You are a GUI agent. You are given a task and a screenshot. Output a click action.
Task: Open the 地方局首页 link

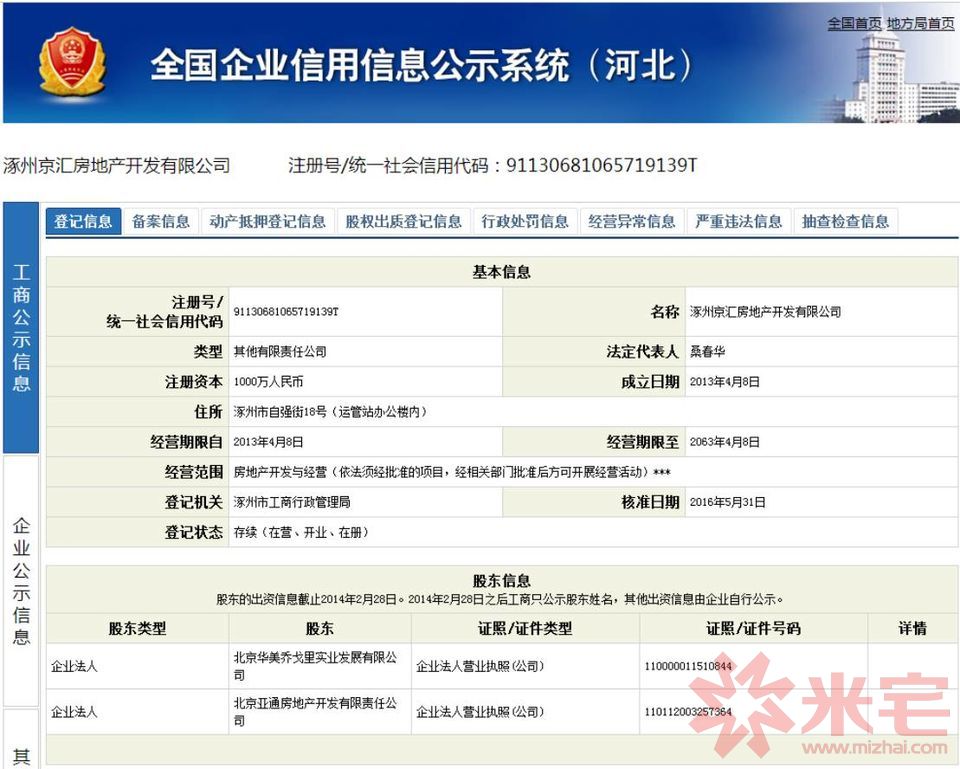tap(921, 24)
